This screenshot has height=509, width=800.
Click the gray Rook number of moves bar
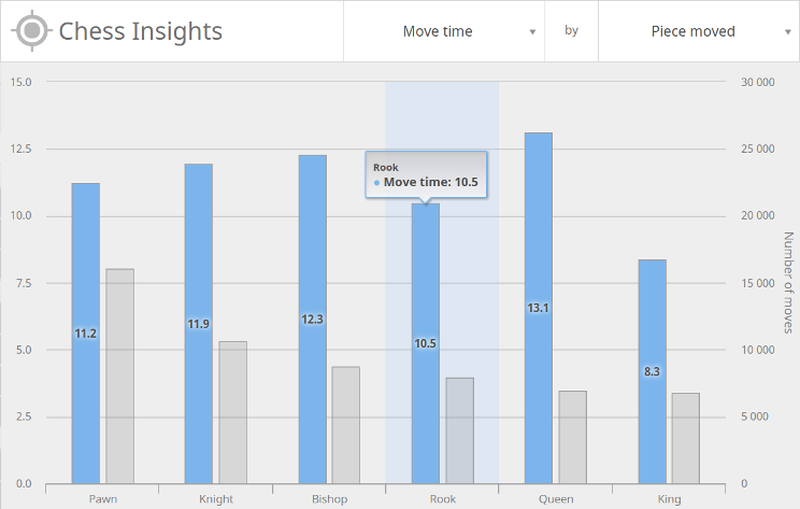click(x=459, y=430)
